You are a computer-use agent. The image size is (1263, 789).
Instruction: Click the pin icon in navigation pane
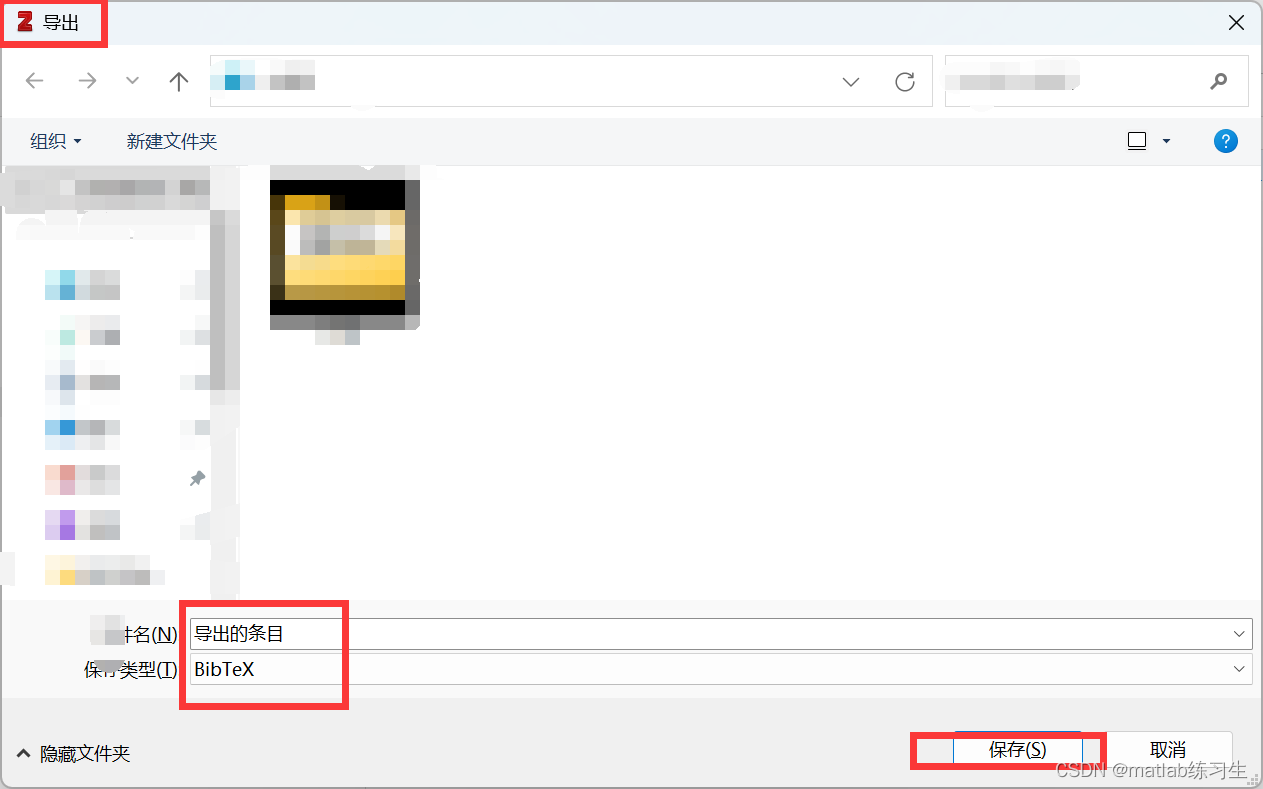197,479
